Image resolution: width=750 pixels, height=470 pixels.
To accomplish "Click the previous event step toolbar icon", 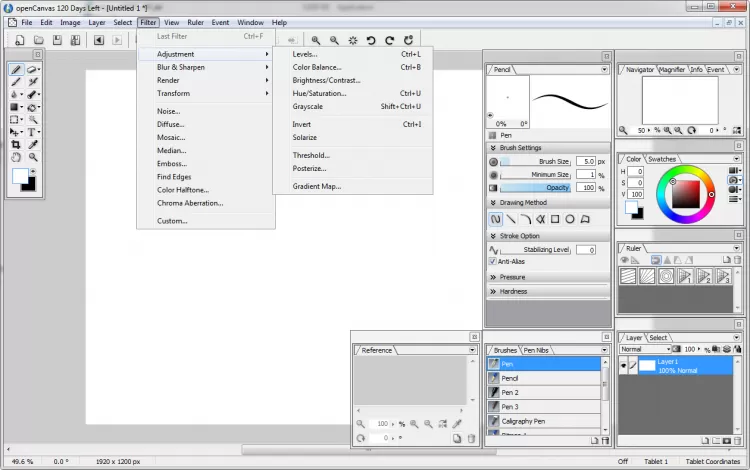I will tap(99, 40).
